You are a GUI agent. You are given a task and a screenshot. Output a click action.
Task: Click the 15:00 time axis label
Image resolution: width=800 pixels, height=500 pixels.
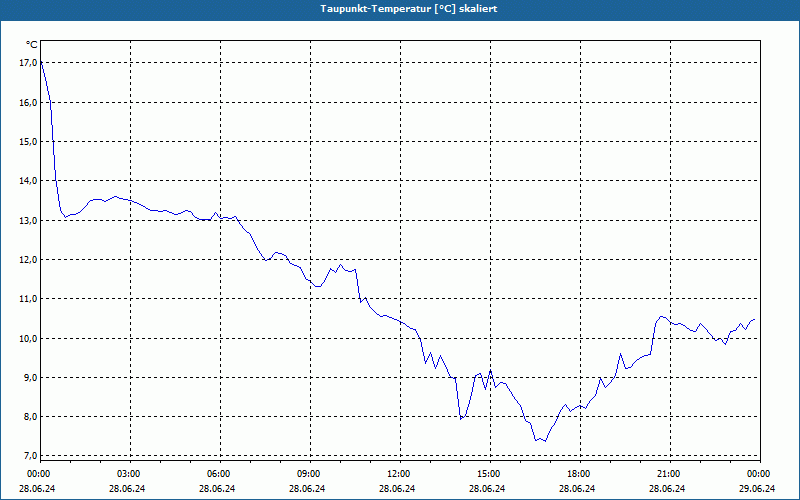tap(490, 474)
